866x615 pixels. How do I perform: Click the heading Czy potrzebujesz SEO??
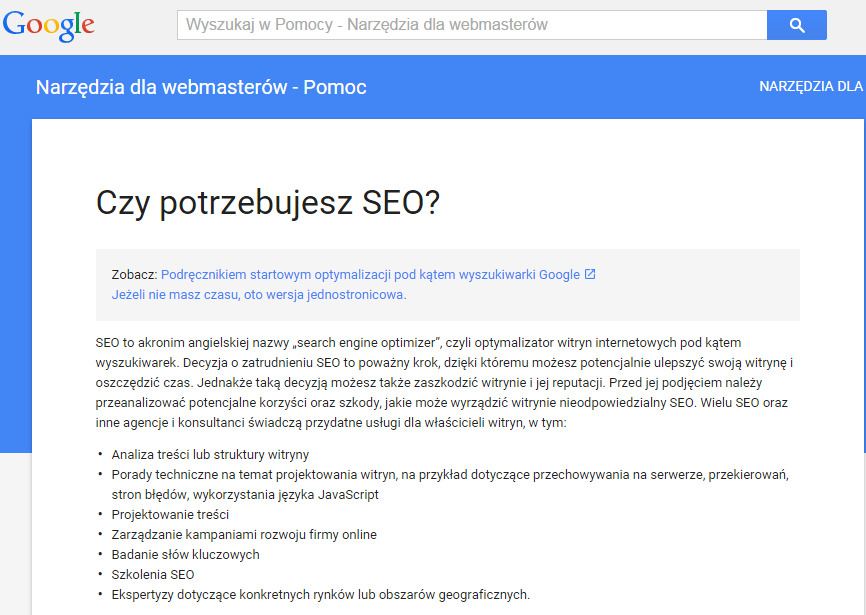pos(268,202)
